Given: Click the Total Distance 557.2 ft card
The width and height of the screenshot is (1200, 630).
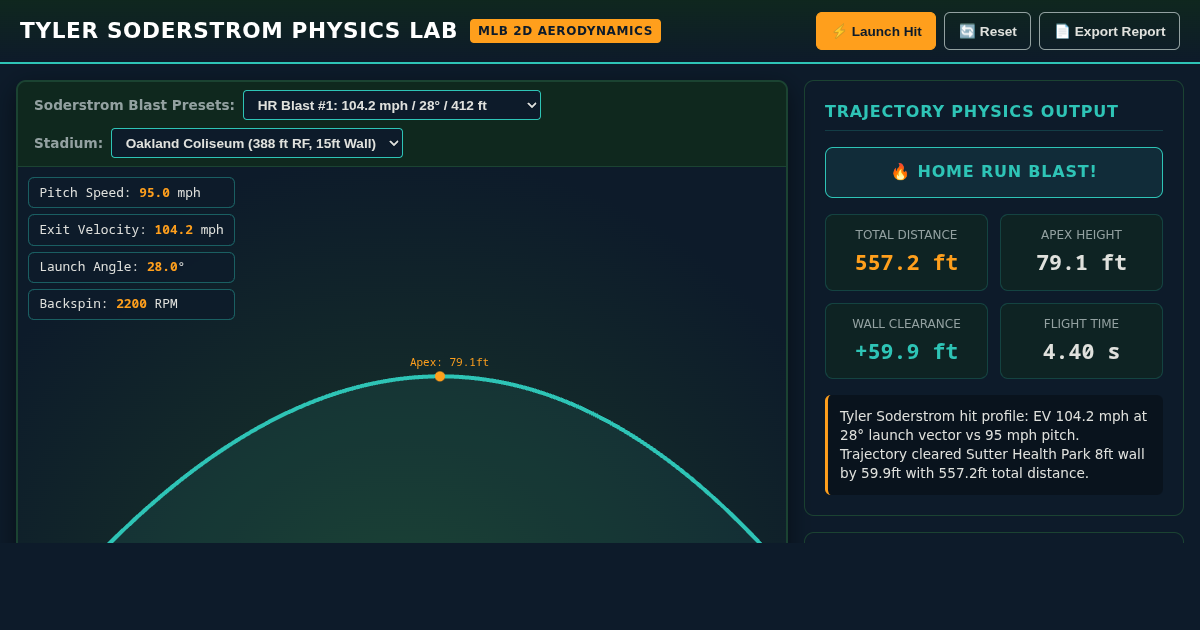Looking at the screenshot, I should point(906,252).
